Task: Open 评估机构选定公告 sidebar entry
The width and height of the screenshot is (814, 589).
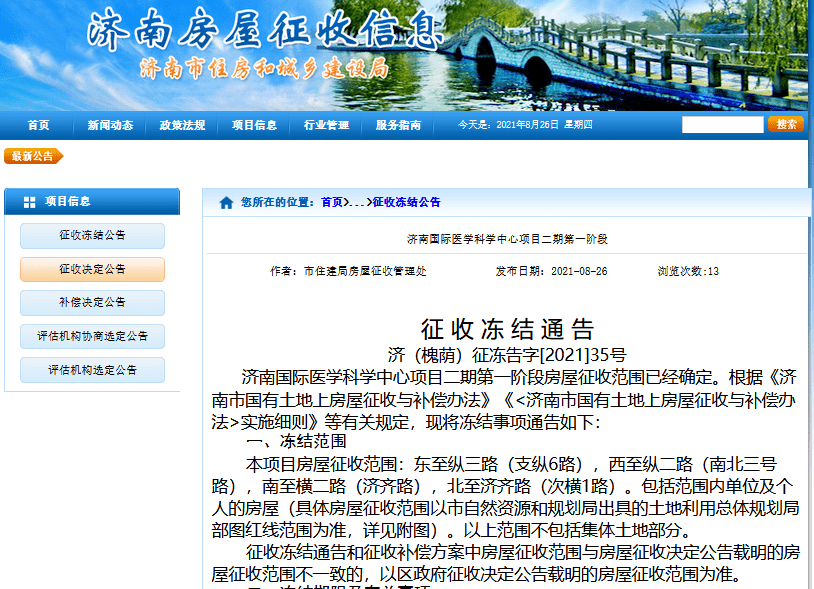Action: click(92, 370)
